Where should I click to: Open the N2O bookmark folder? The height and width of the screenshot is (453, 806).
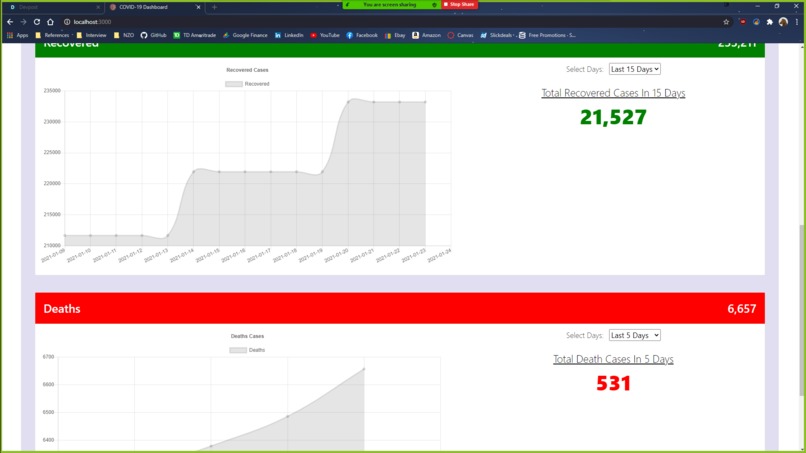point(124,35)
